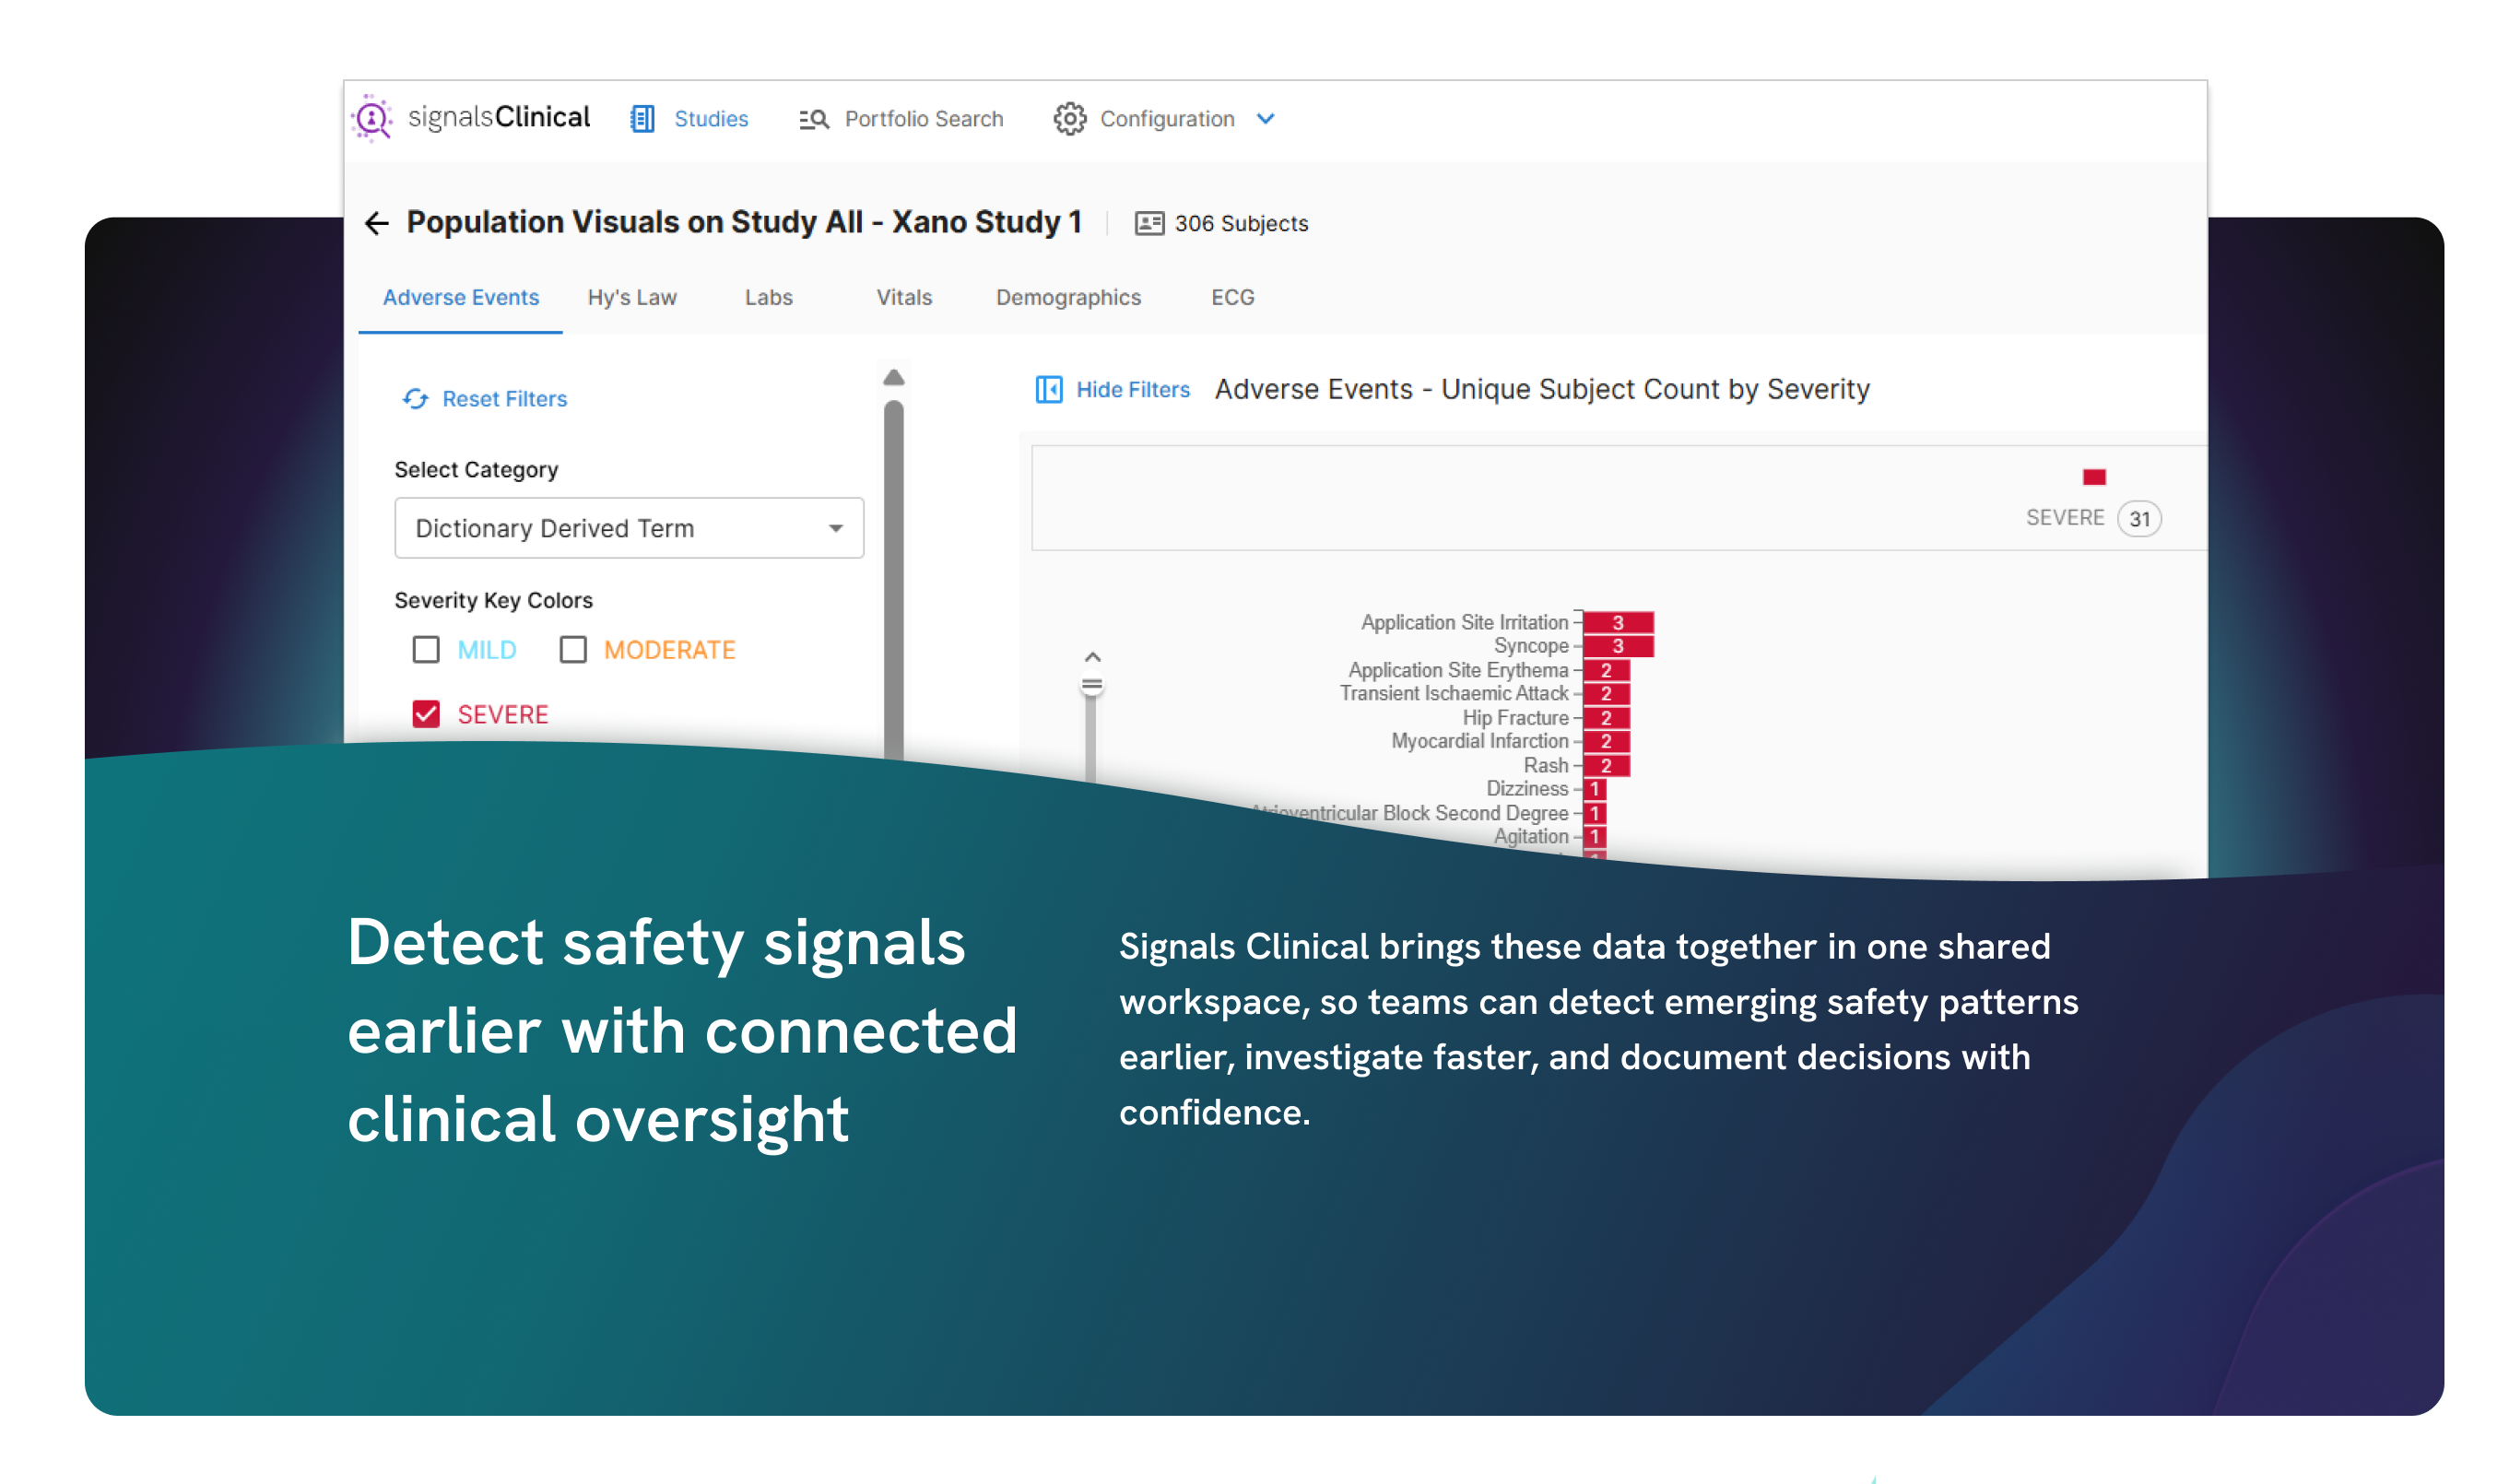Expand the Configuration menu chevron
The height and width of the screenshot is (1484, 2509).
click(x=1265, y=118)
